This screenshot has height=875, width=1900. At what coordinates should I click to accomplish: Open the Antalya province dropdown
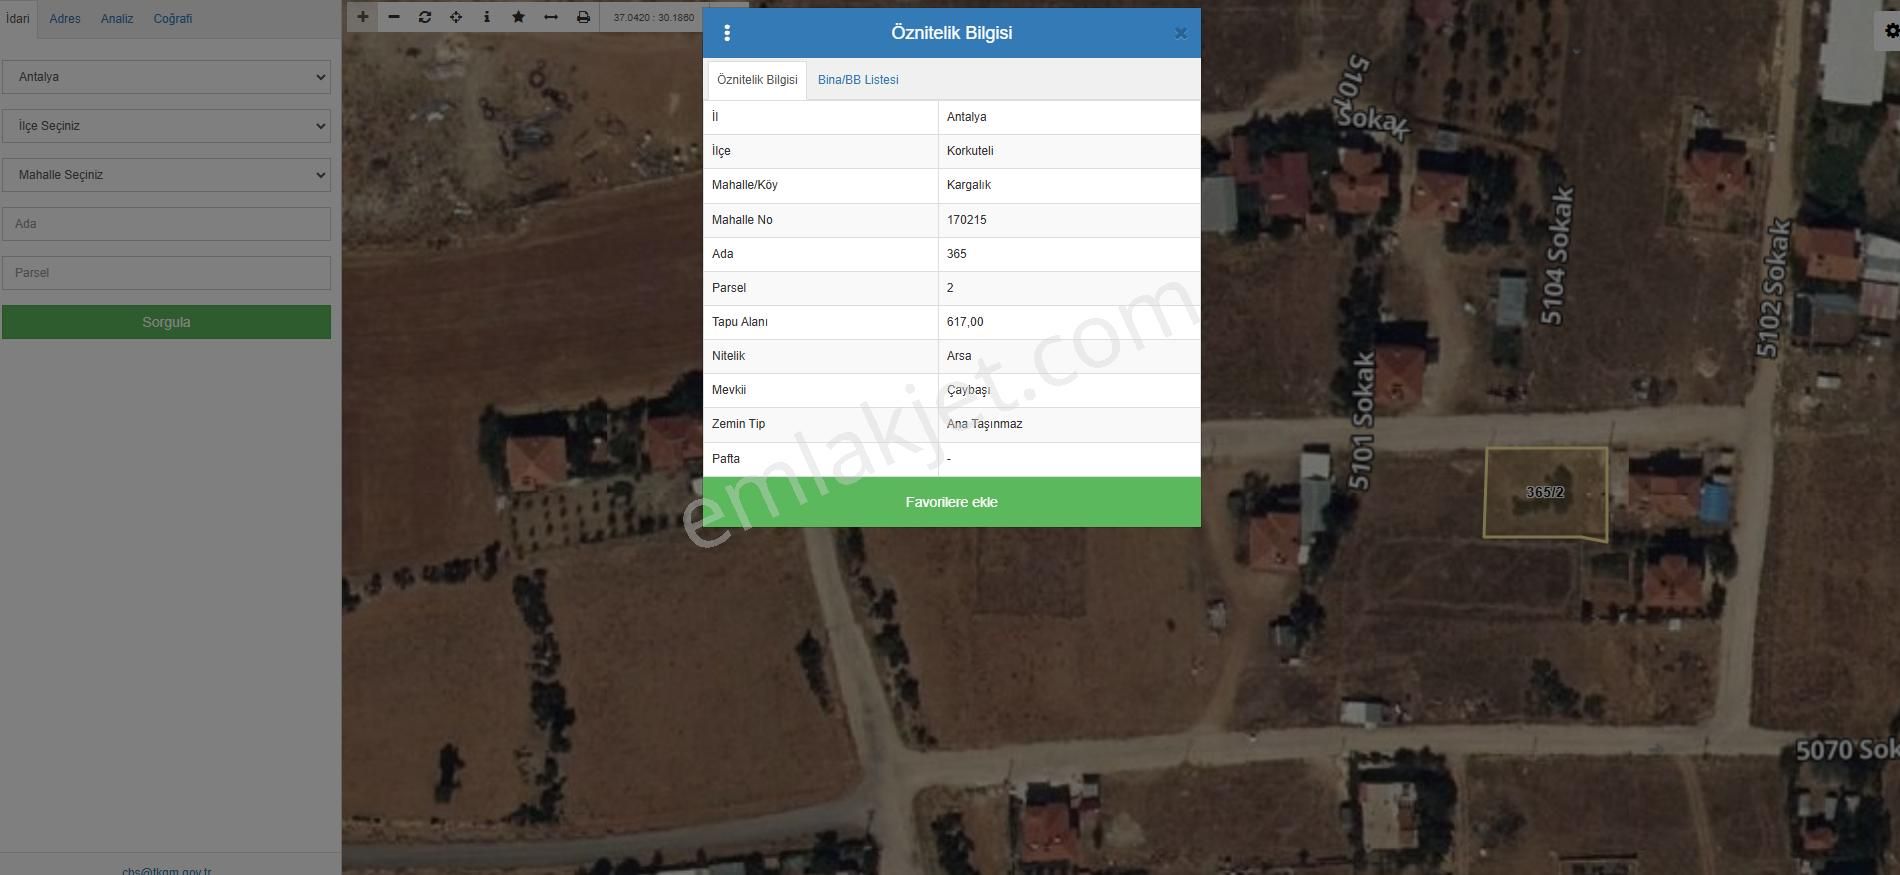(x=166, y=77)
